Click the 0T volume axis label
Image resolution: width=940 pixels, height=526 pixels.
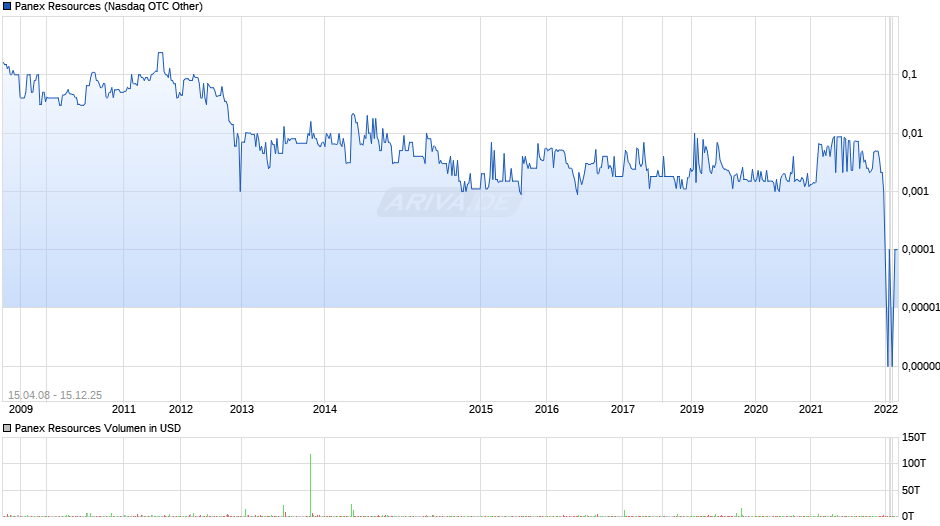(908, 516)
